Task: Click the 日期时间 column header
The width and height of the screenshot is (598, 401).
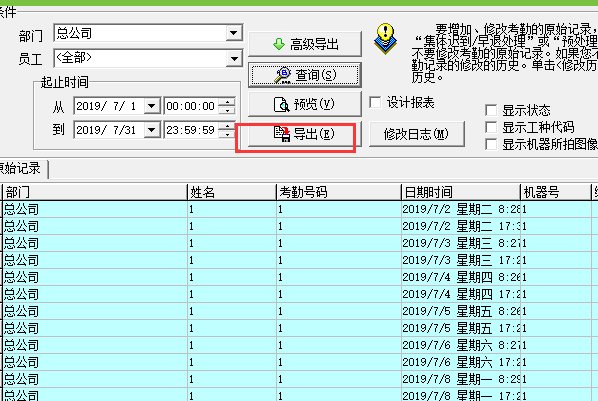Action: point(461,192)
